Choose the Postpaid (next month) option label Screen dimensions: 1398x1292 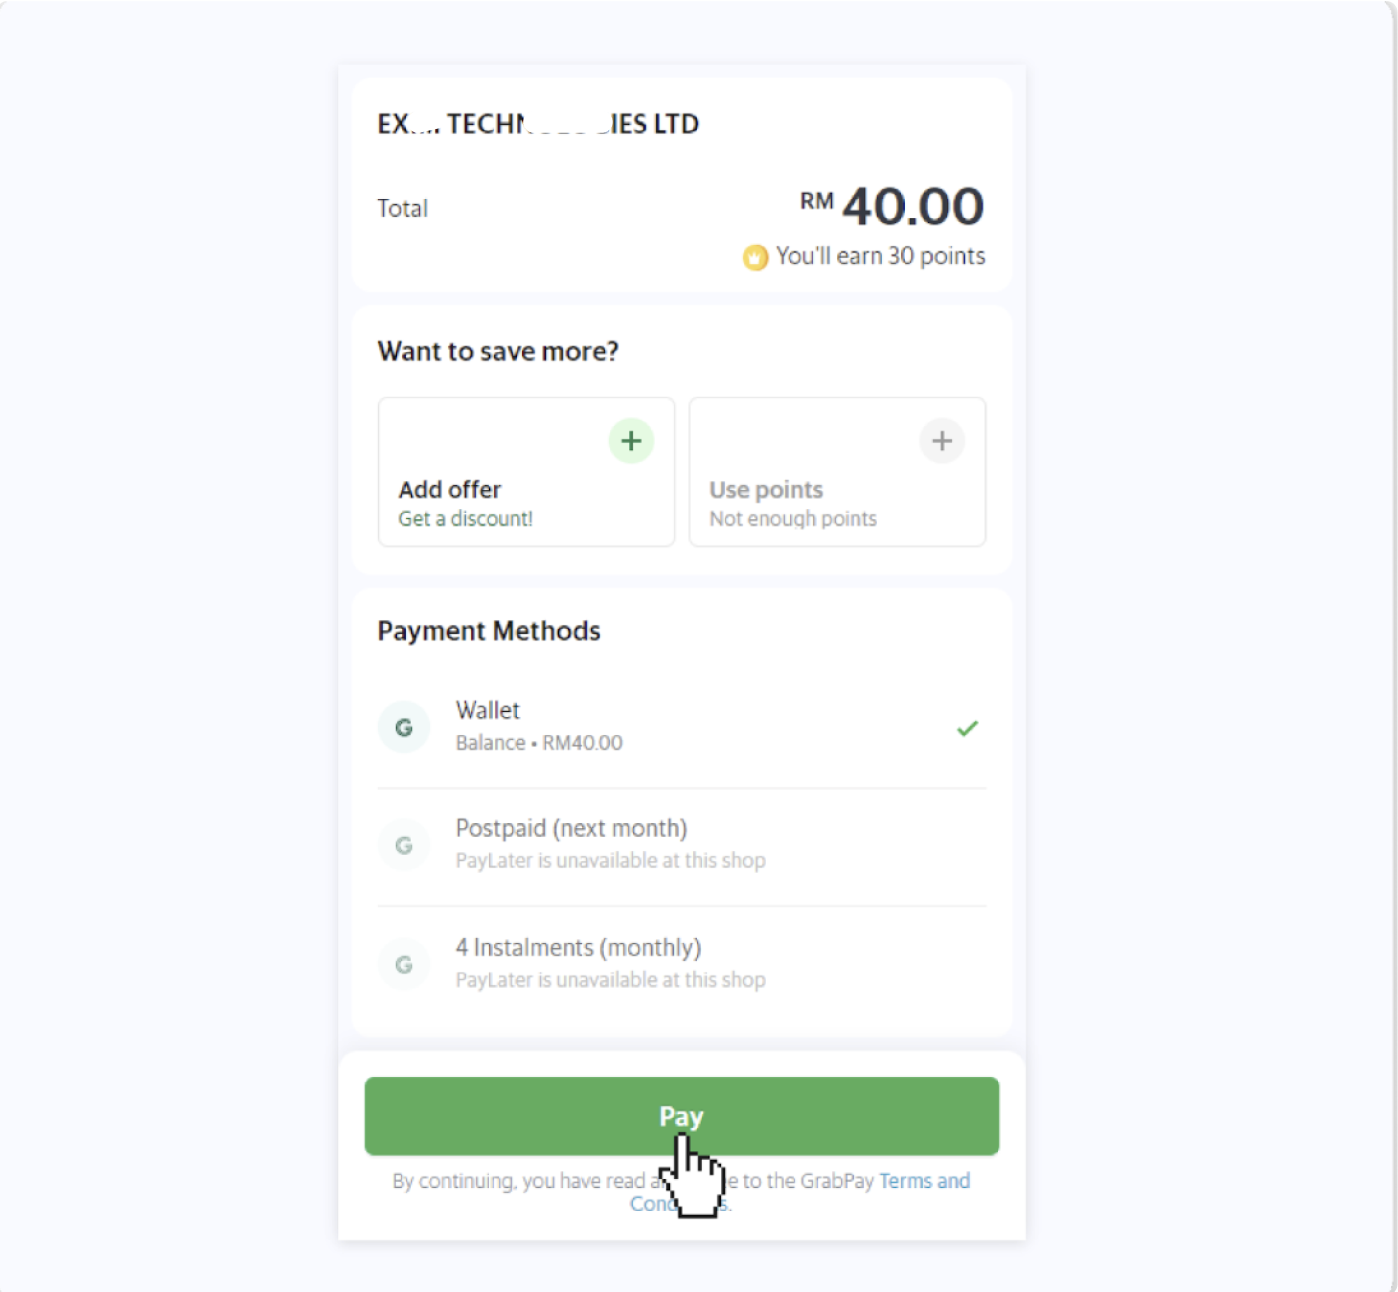pyautogui.click(x=571, y=828)
